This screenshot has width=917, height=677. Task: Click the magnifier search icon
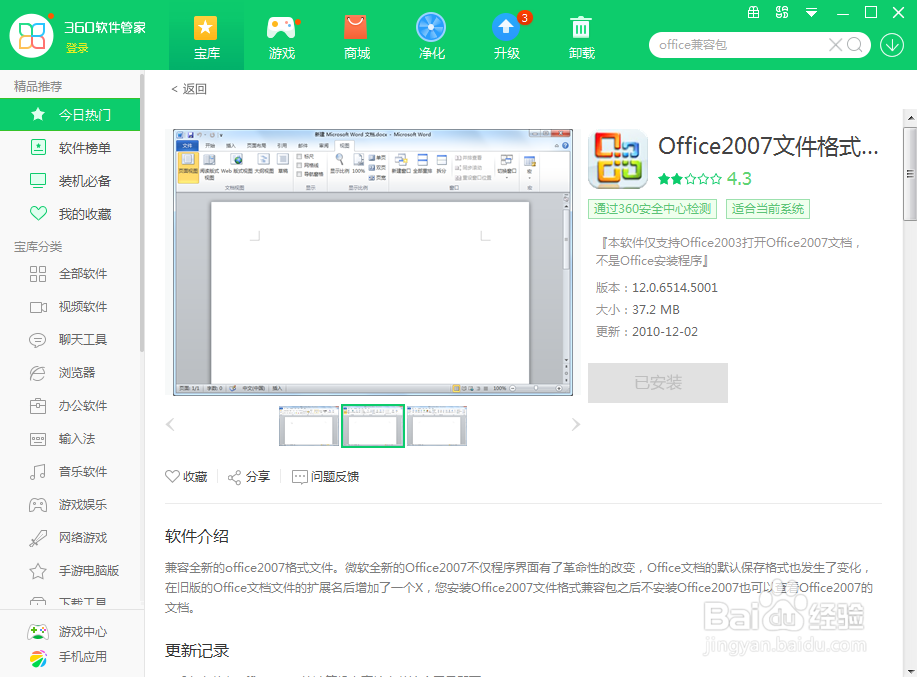pyautogui.click(x=854, y=45)
